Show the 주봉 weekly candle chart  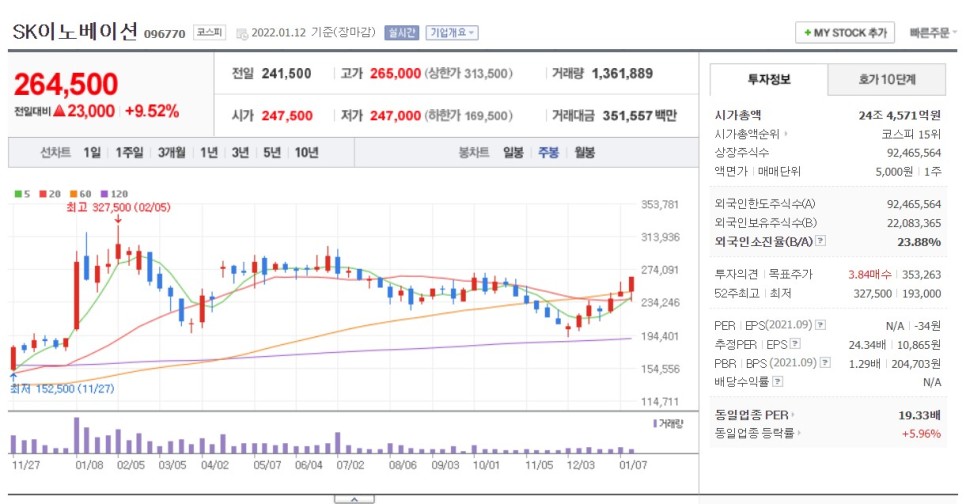pyautogui.click(x=548, y=152)
